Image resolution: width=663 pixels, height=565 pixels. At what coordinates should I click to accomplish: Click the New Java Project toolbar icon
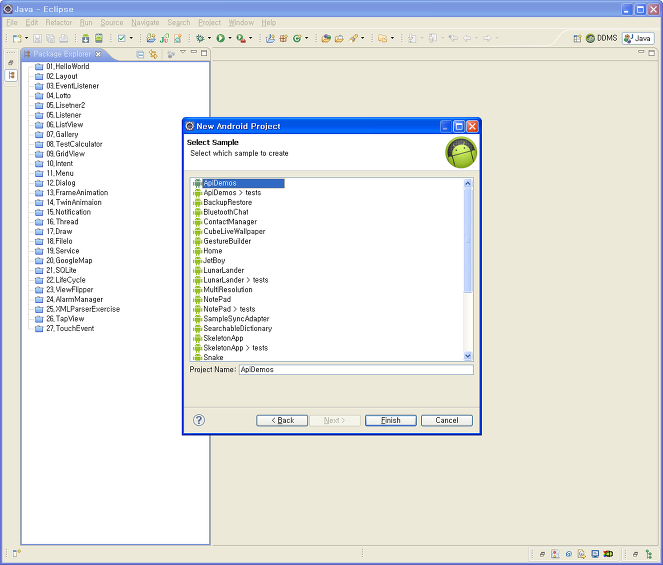[270, 38]
